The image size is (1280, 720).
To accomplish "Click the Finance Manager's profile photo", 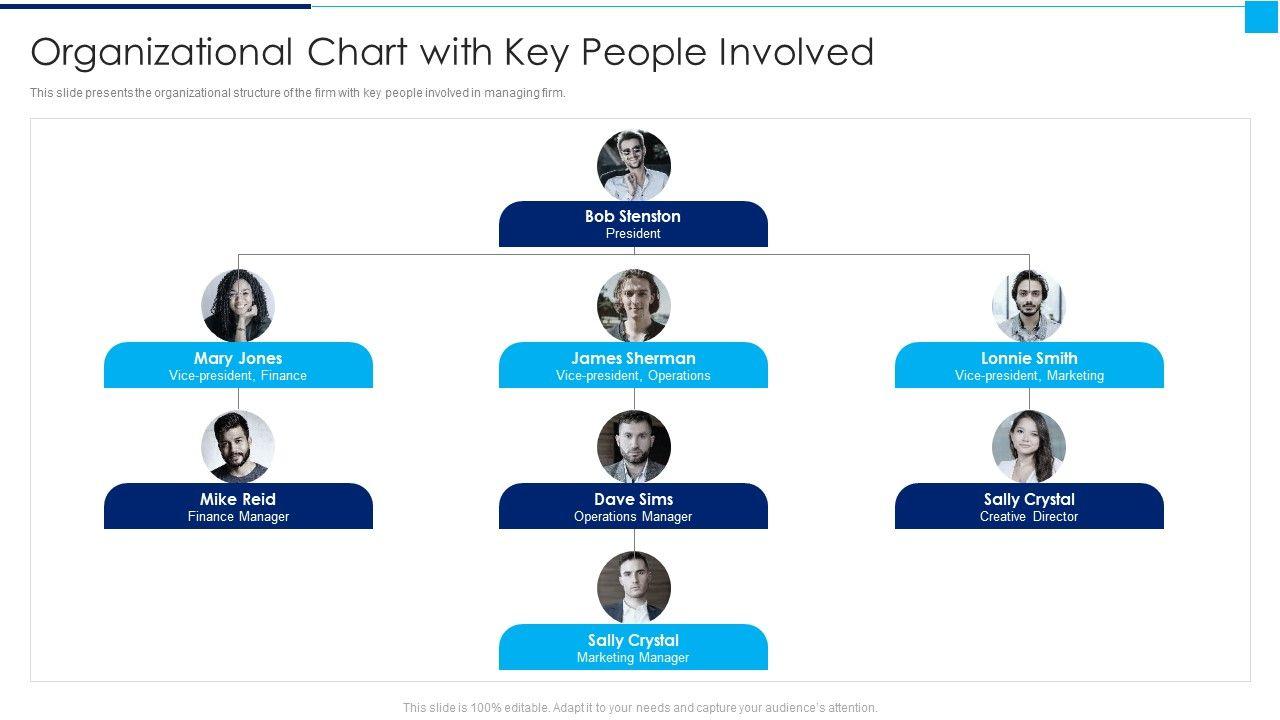I will [238, 447].
